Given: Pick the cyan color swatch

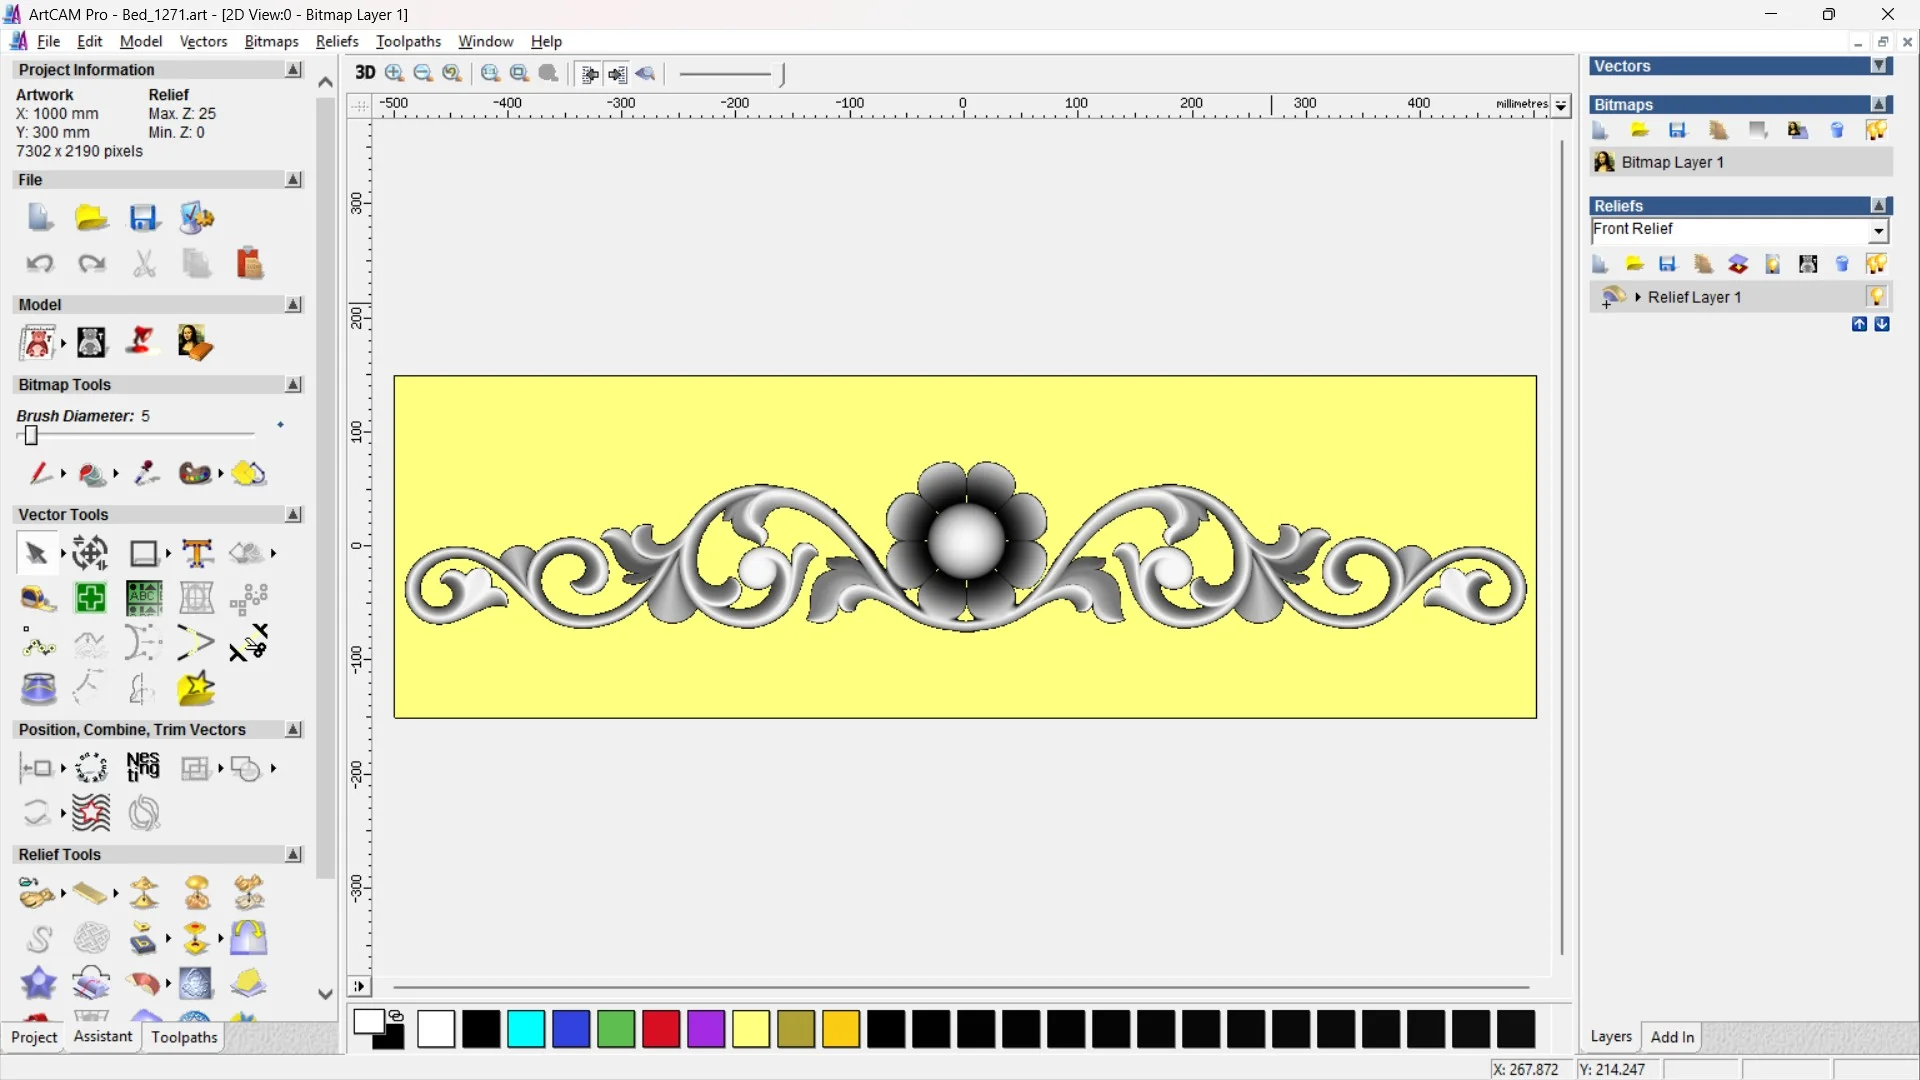Looking at the screenshot, I should coord(526,1029).
